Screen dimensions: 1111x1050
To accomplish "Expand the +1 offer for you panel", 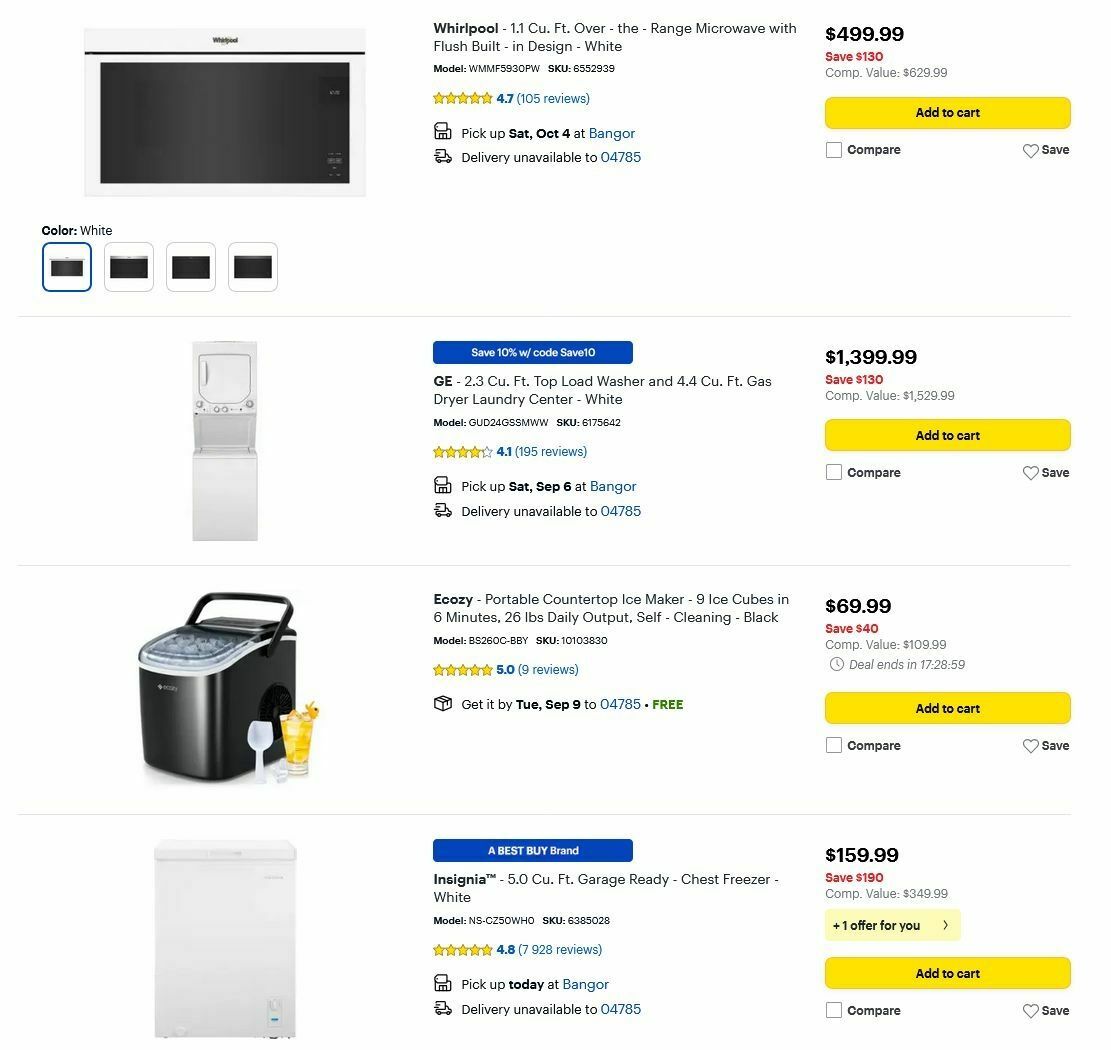I will tap(892, 925).
